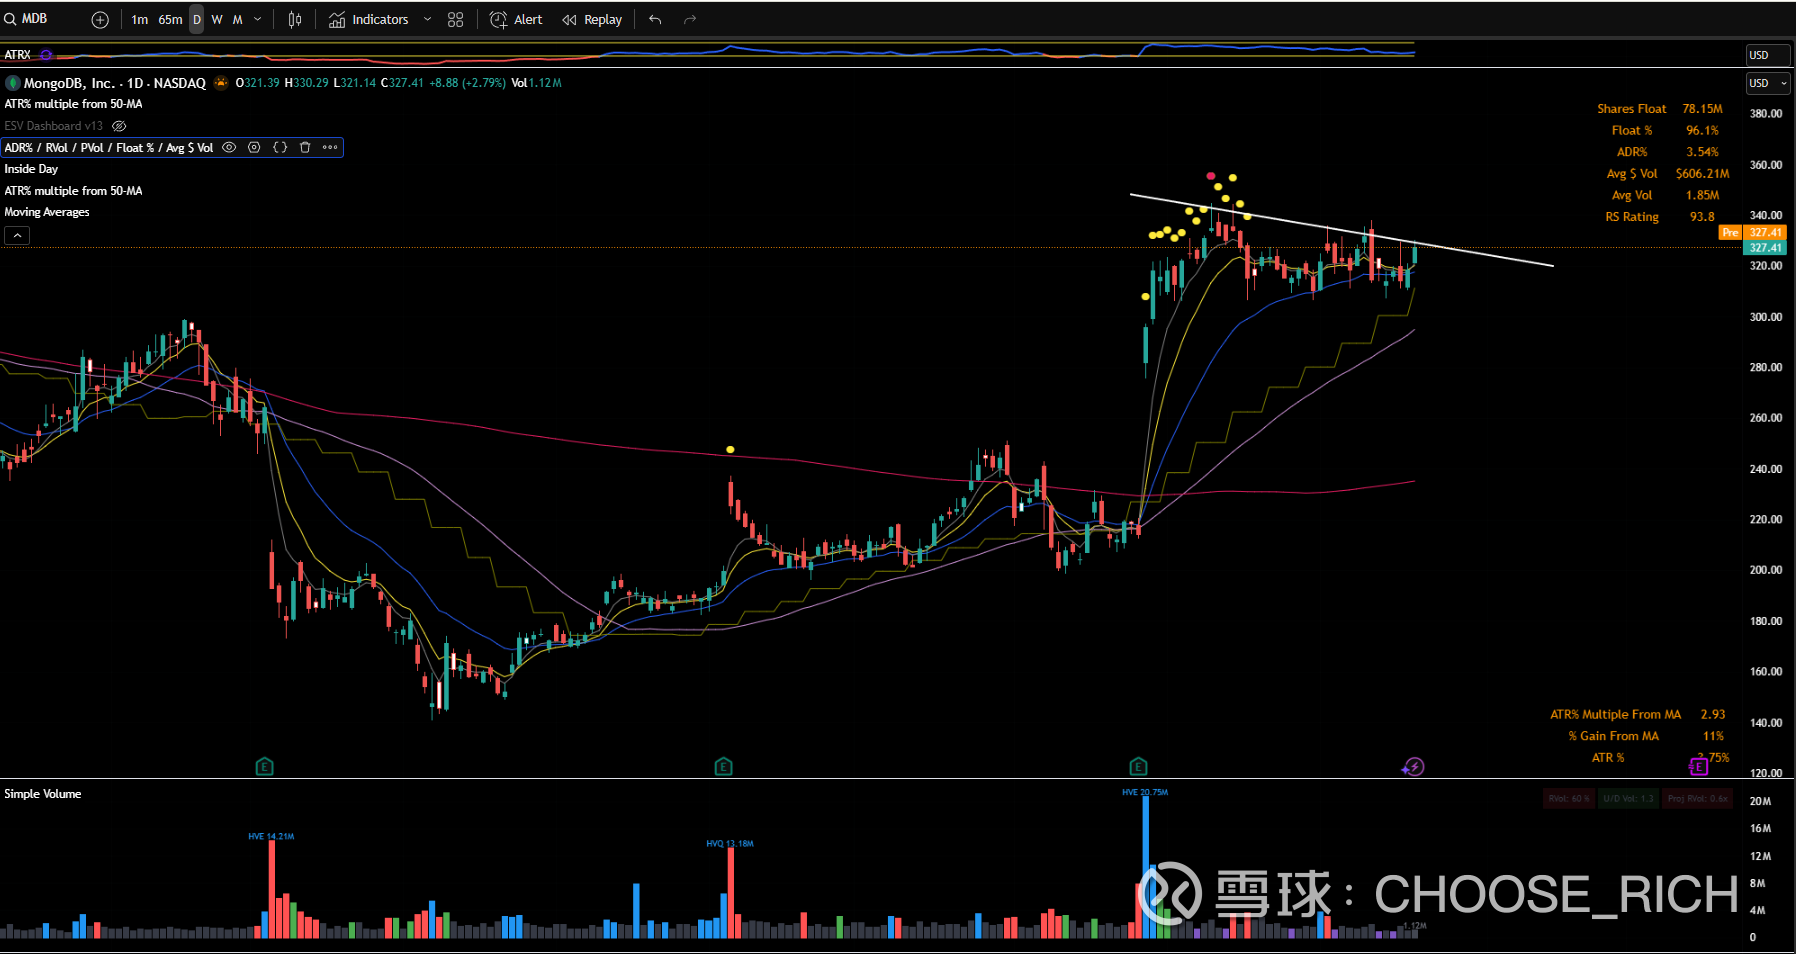View source code of the ADR% / RVol indicator
1796x954 pixels.
280,148
